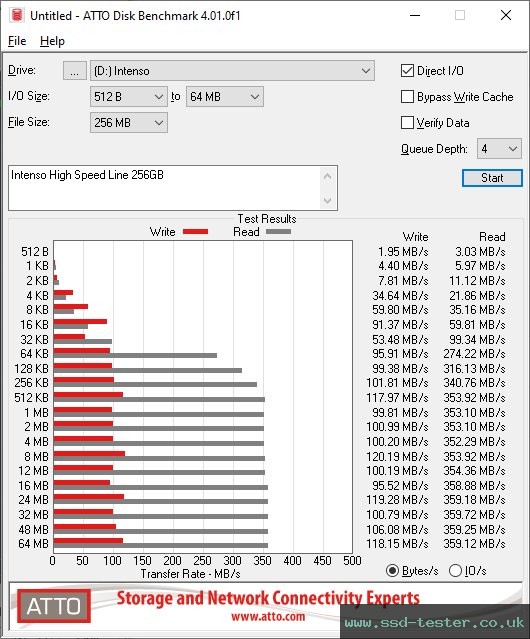
Task: Enable the Verify Data checkbox
Action: pos(407,123)
